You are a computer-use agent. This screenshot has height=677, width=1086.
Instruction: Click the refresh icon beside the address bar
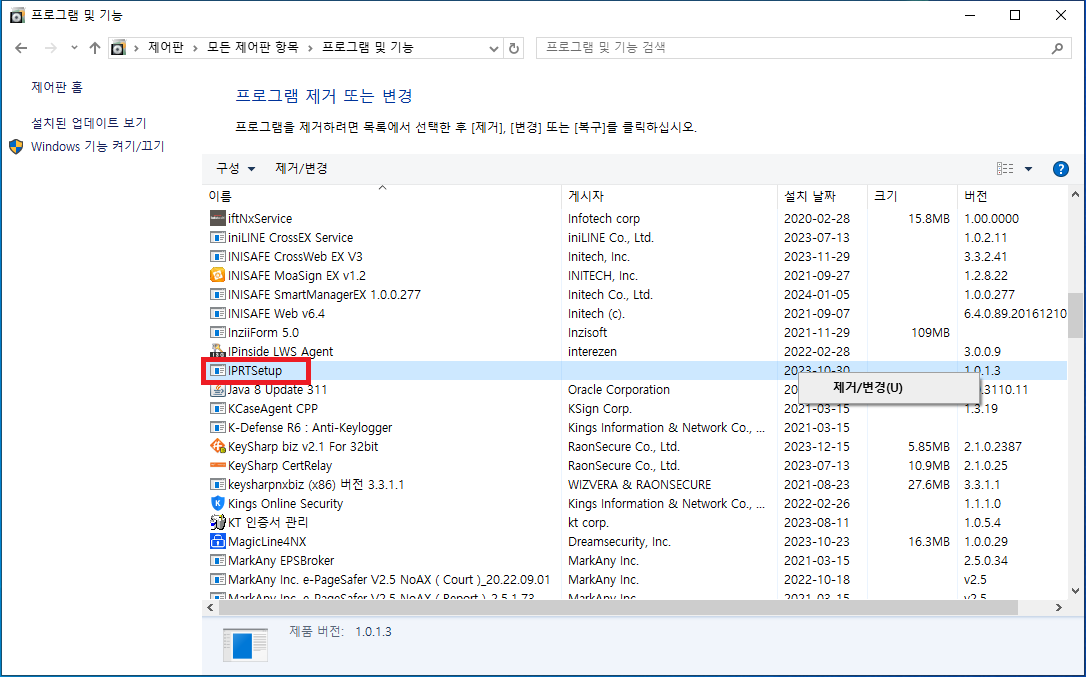pyautogui.click(x=513, y=47)
